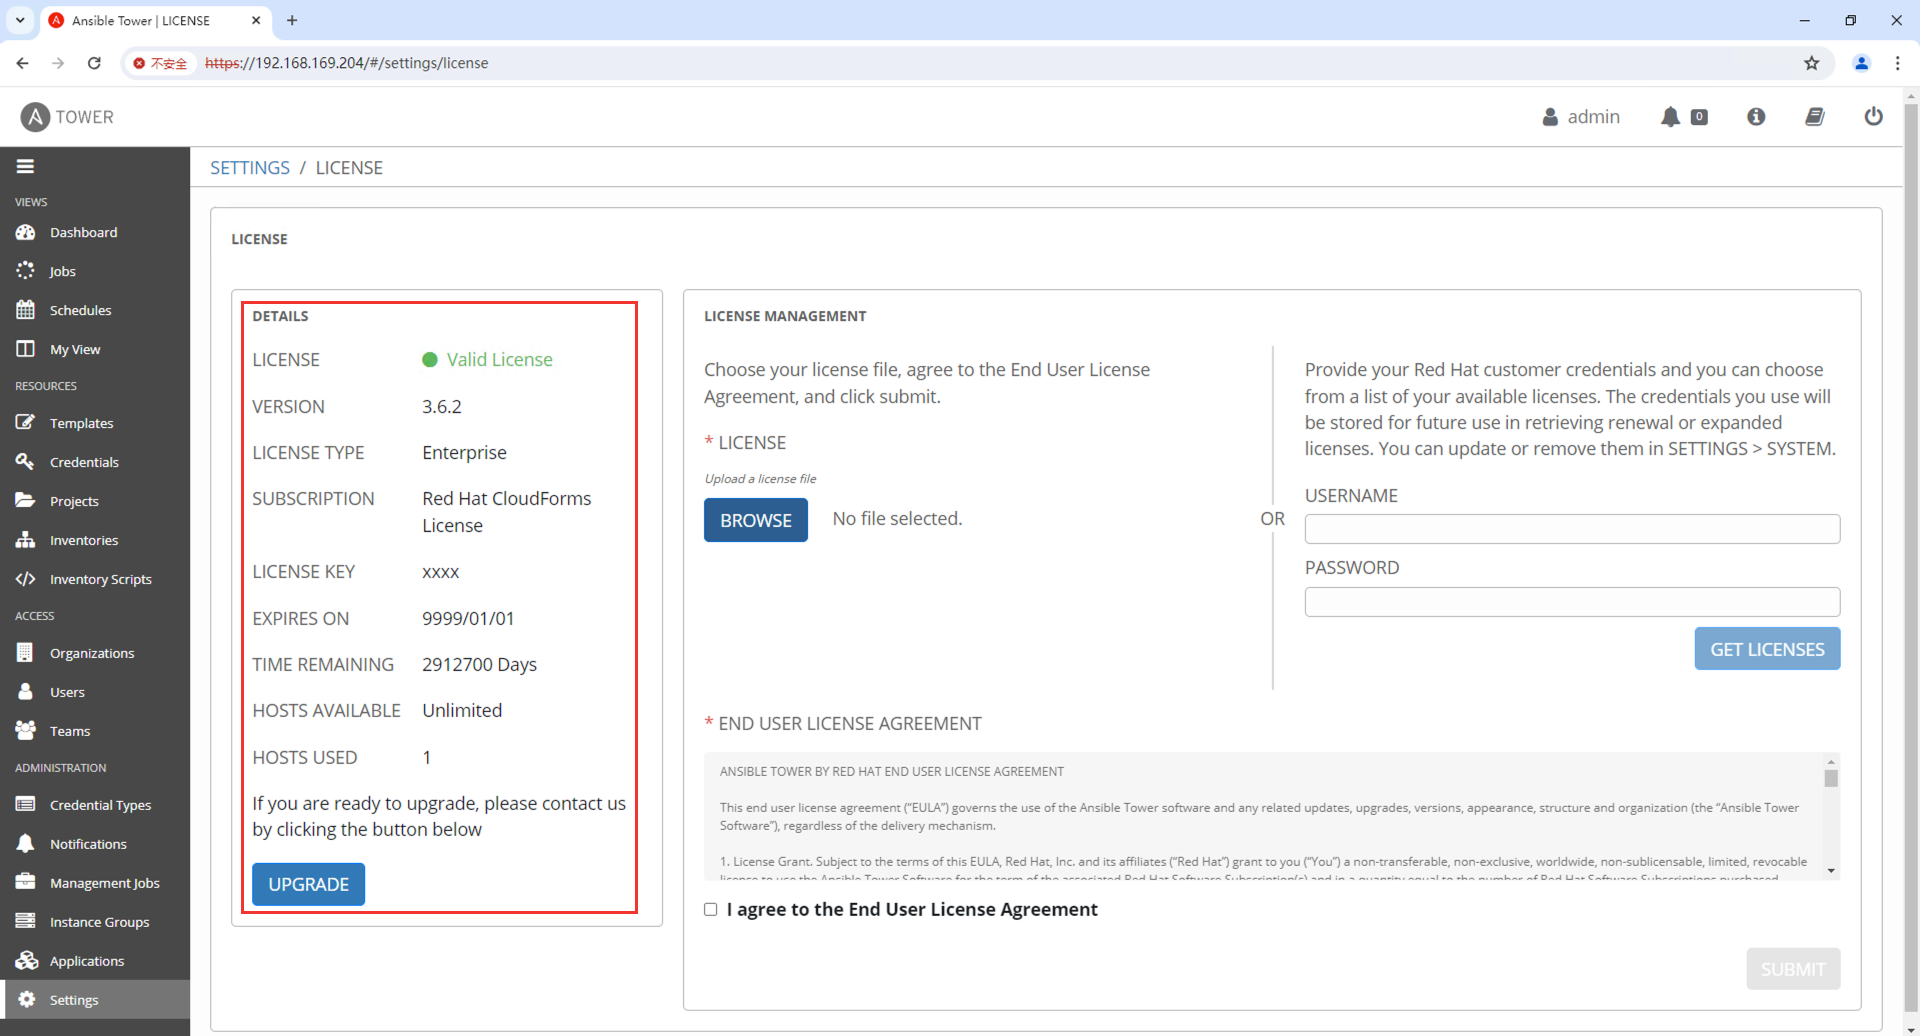
Task: Reload the page in browser
Action: point(94,63)
